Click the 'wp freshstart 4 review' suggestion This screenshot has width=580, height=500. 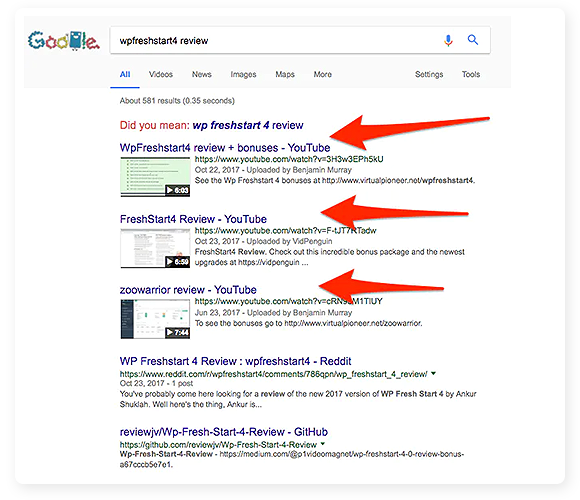click(x=248, y=125)
